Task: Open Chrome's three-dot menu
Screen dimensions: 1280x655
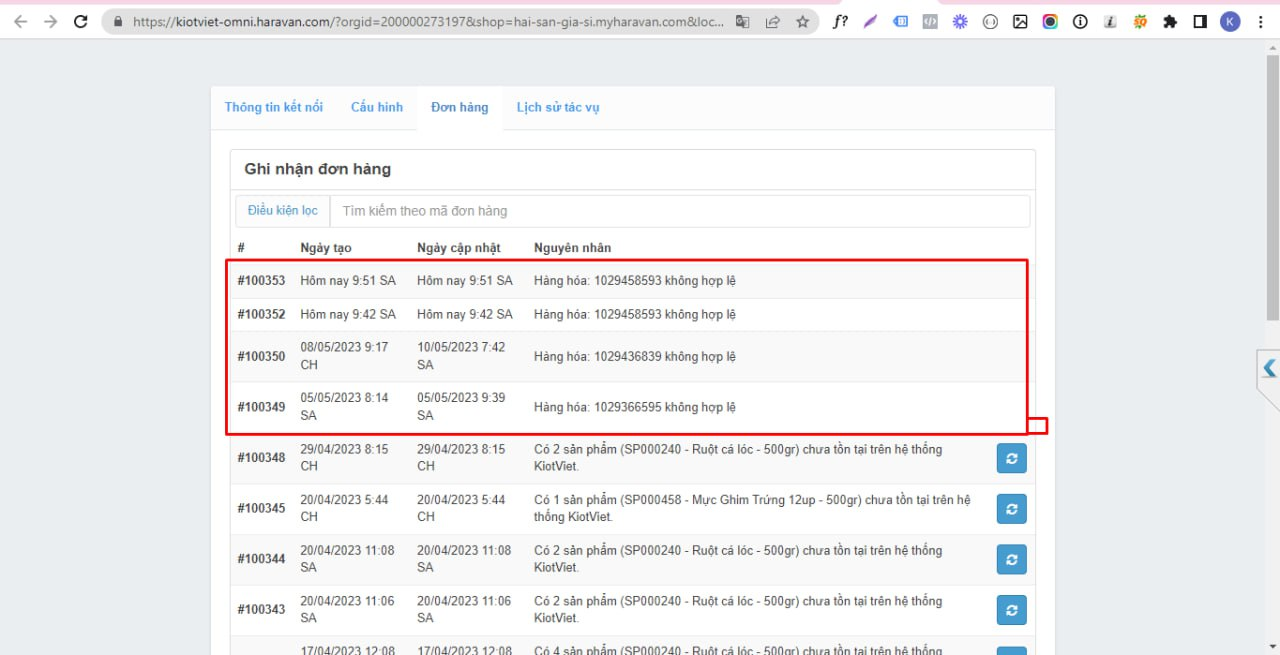Action: (x=1260, y=22)
